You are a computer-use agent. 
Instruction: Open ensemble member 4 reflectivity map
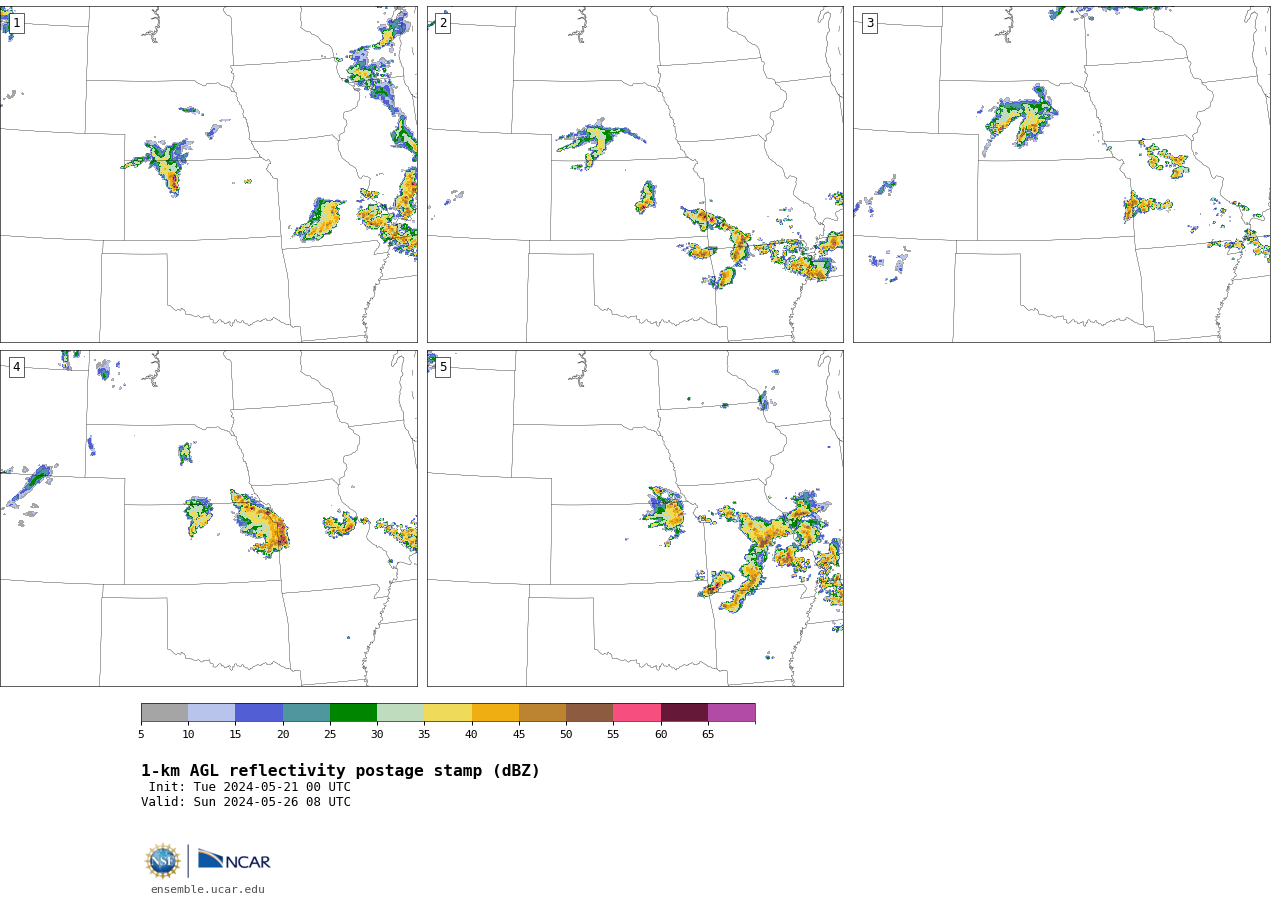[x=208, y=518]
